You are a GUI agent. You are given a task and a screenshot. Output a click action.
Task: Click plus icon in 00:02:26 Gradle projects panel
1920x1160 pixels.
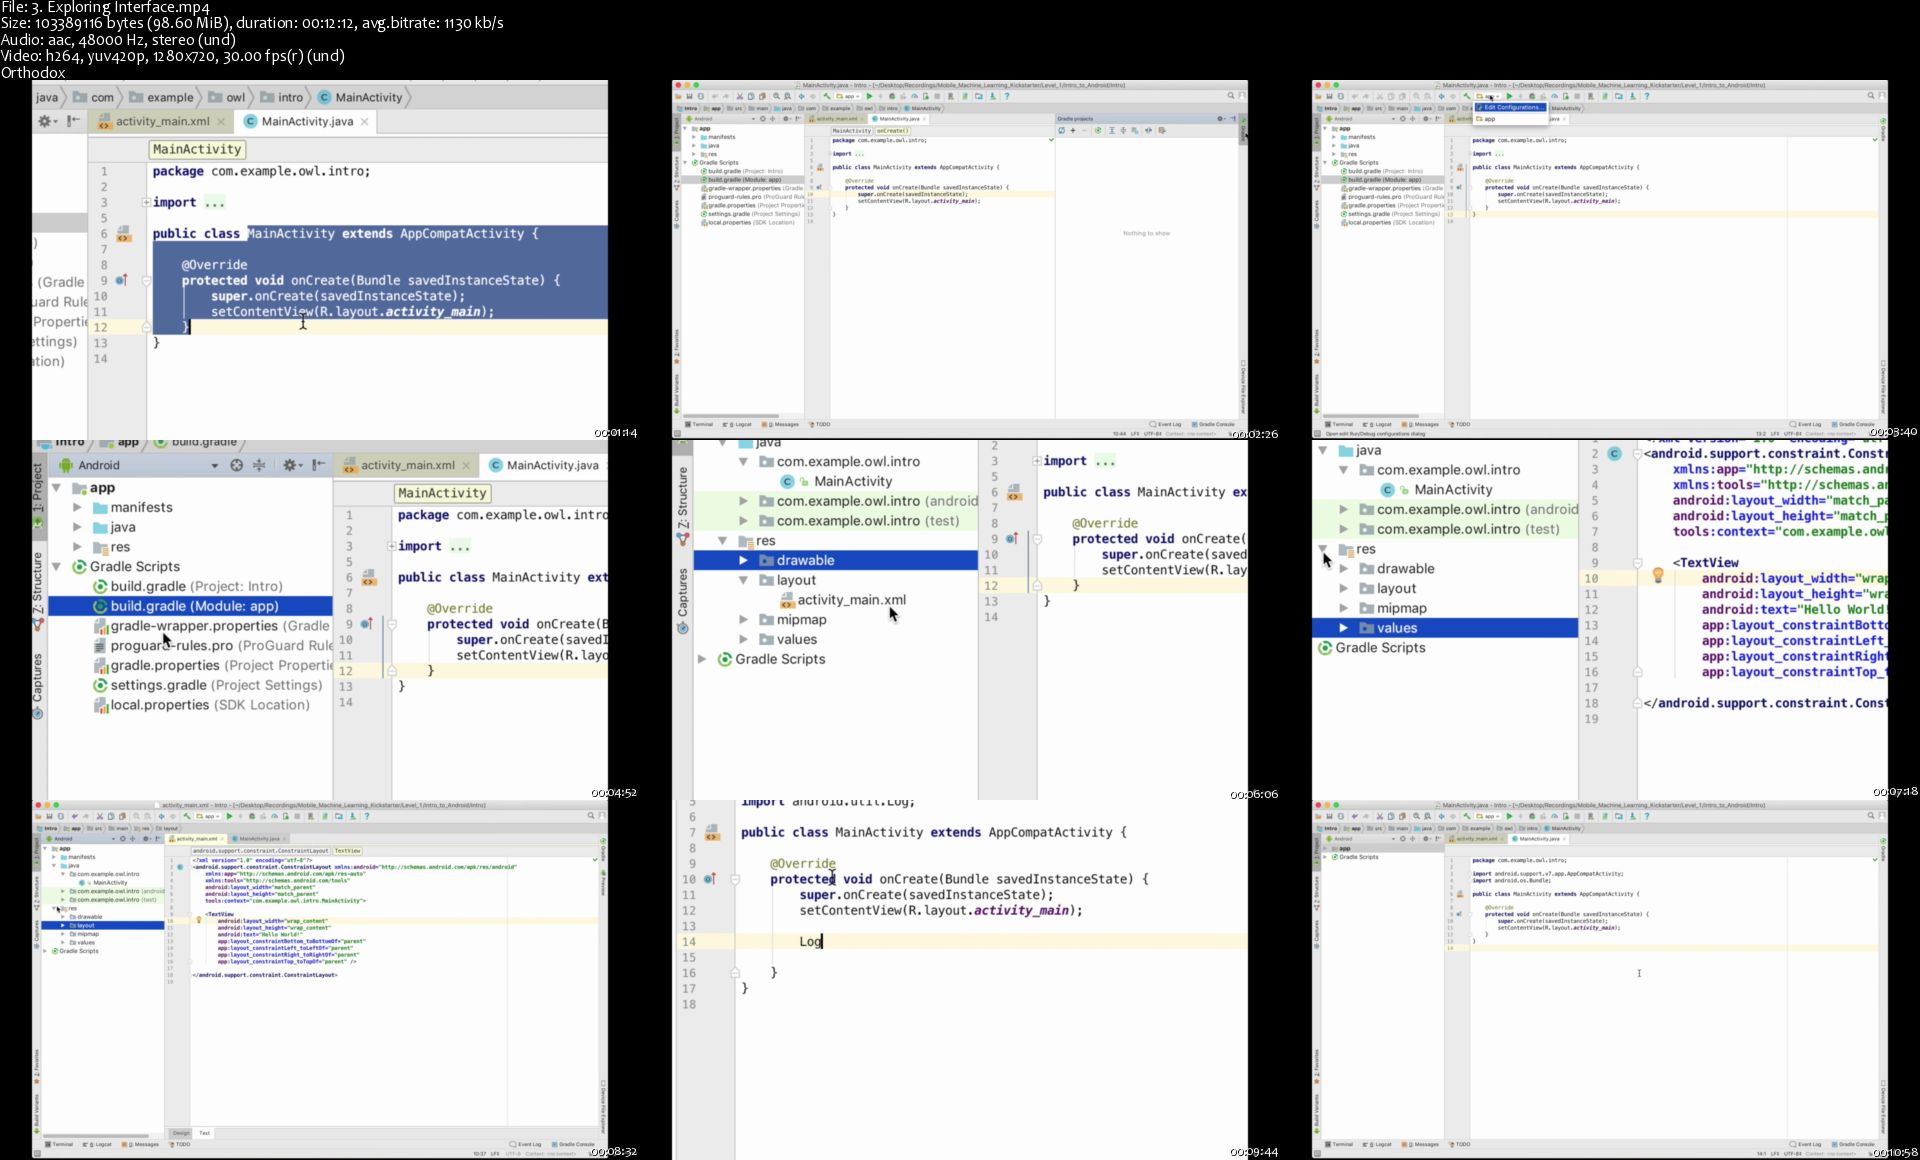click(x=1073, y=130)
